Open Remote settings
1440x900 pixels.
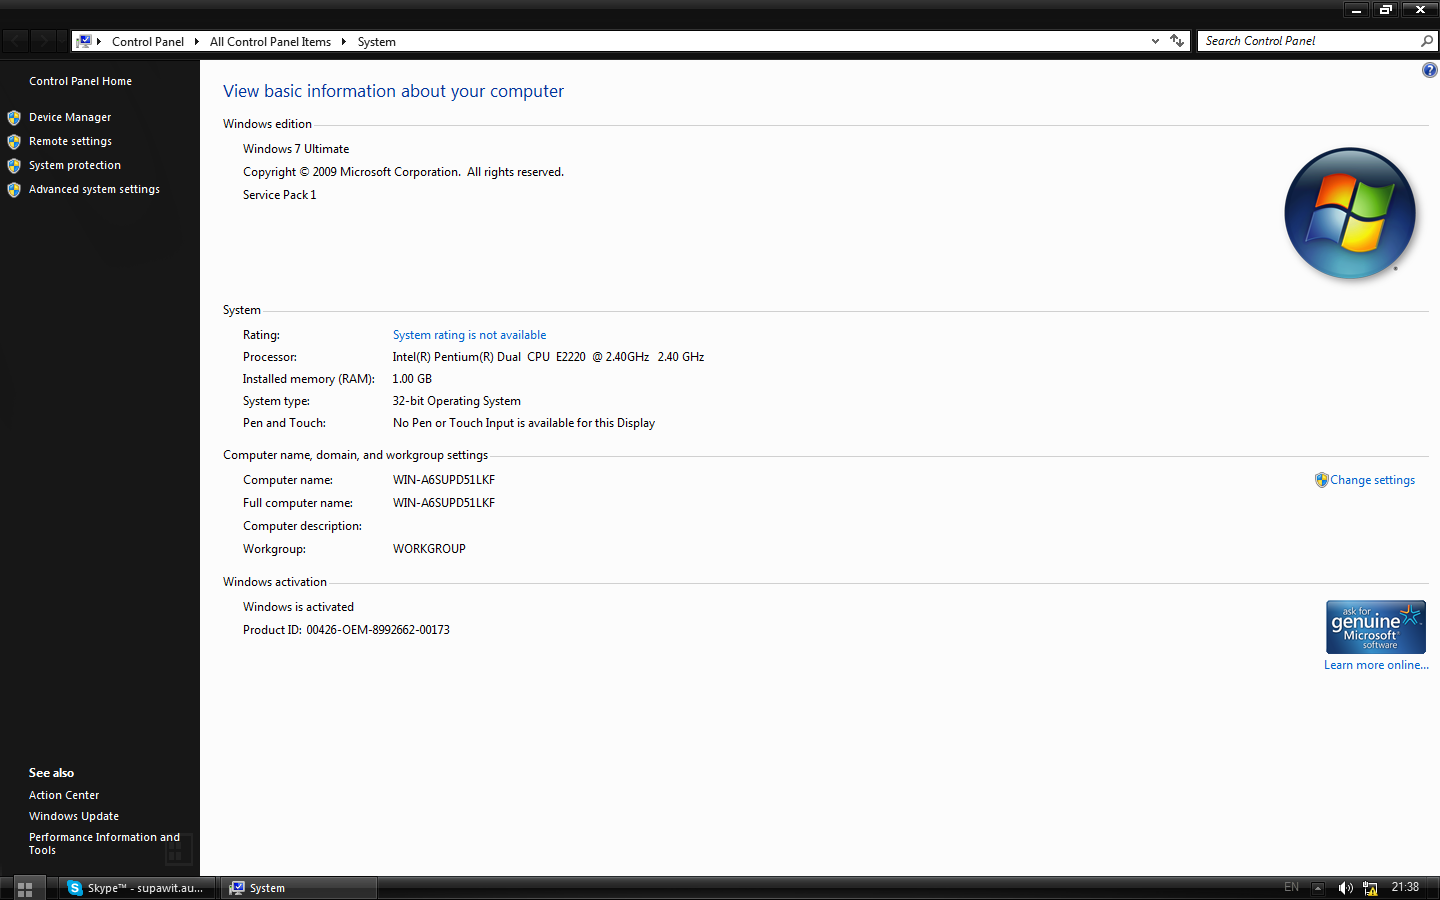(70, 141)
